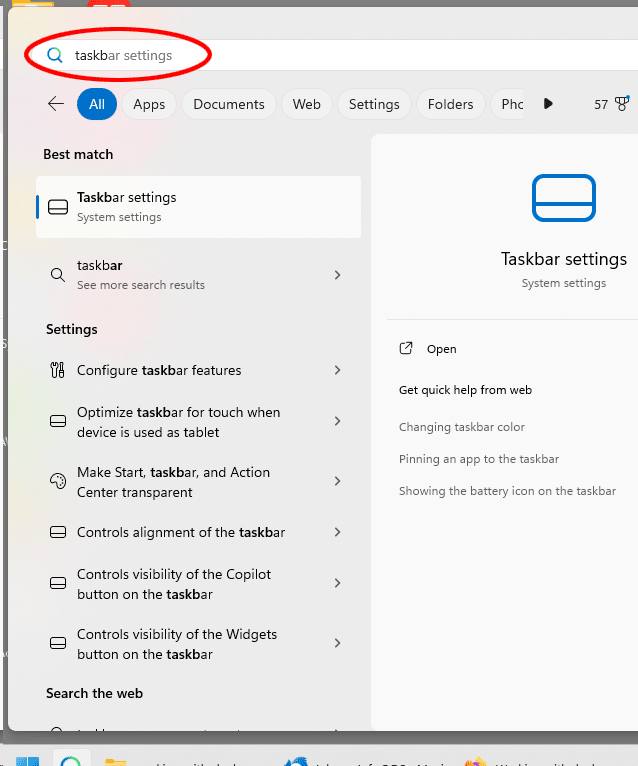Switch to the Documents filter tab
Viewport: 638px width, 766px height.
(229, 104)
